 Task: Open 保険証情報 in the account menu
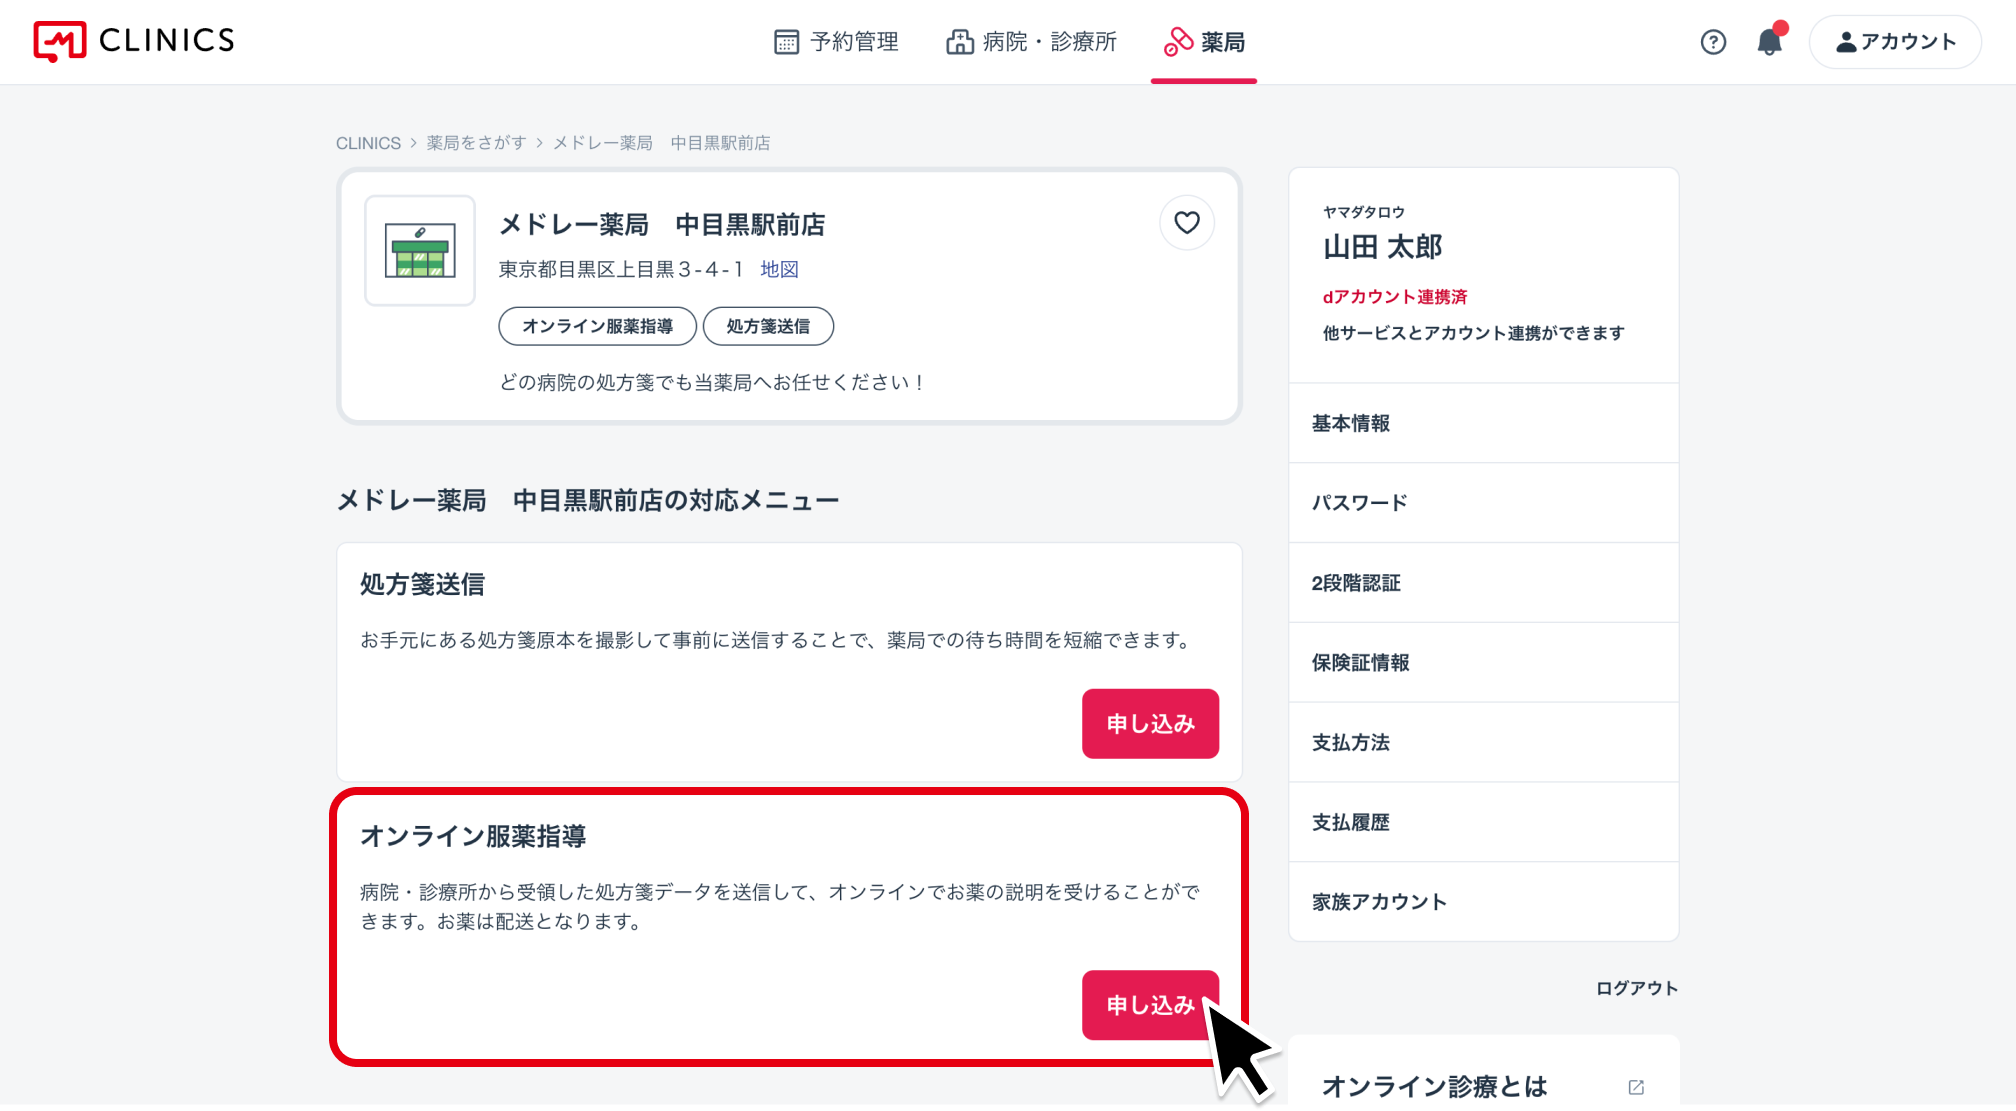(1483, 663)
